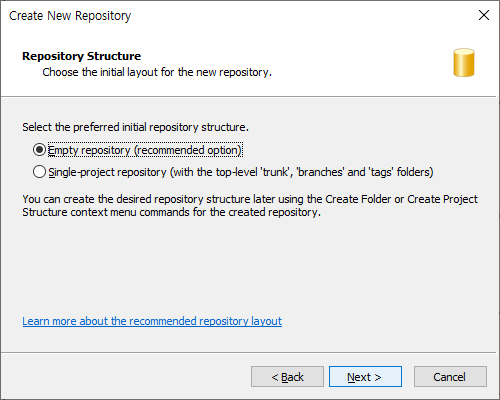The width and height of the screenshot is (500, 400).
Task: Click the 'You can create the desired' paragraph
Action: (x=250, y=205)
